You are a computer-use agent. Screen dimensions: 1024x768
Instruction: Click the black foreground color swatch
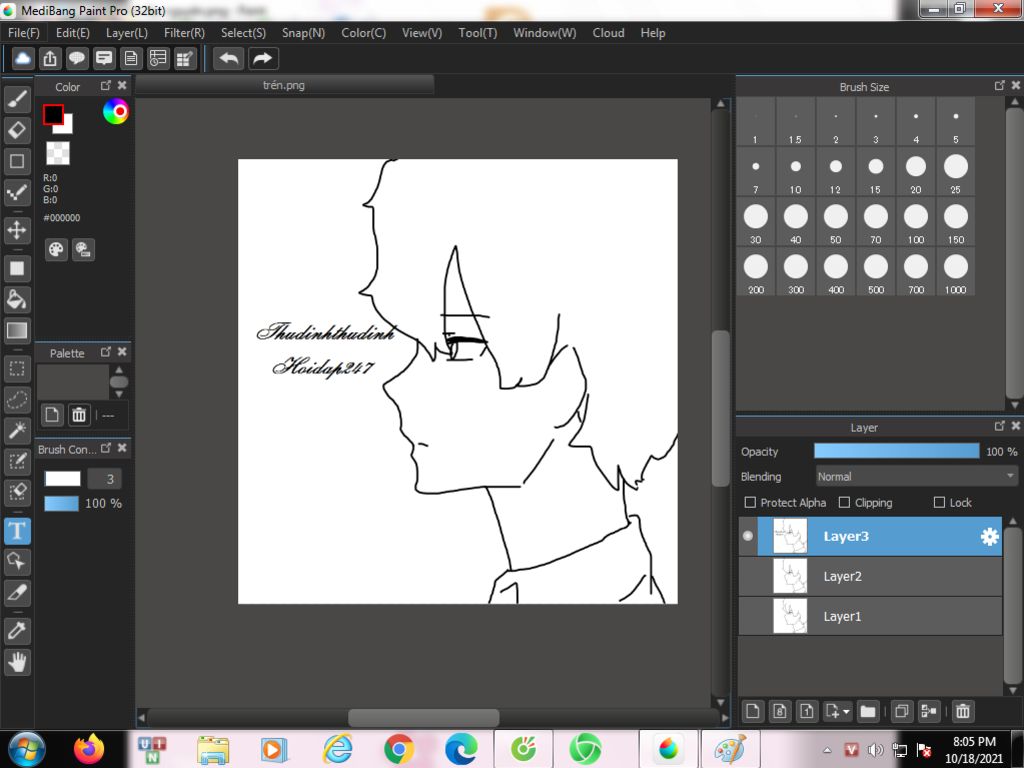tap(53, 114)
